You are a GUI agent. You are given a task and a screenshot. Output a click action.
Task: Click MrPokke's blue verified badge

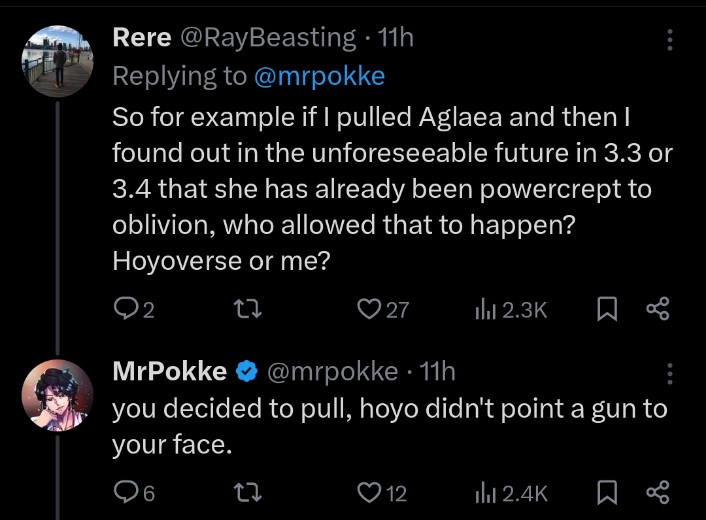(247, 371)
